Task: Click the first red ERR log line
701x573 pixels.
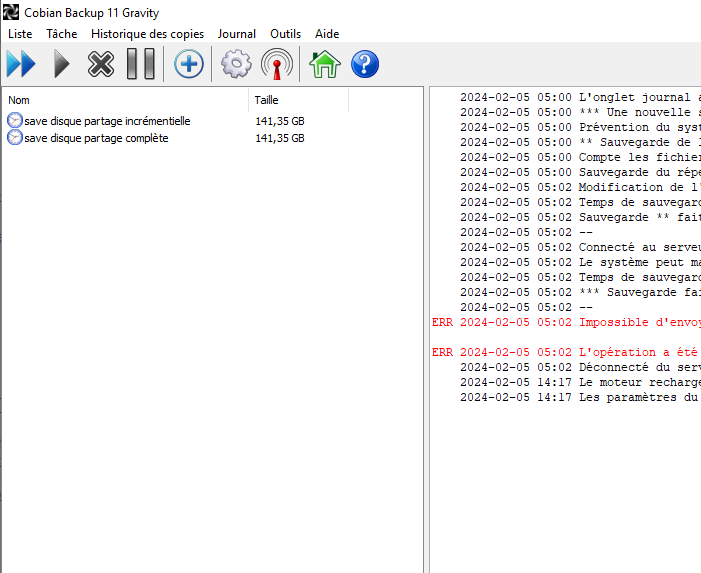Action: click(x=566, y=322)
